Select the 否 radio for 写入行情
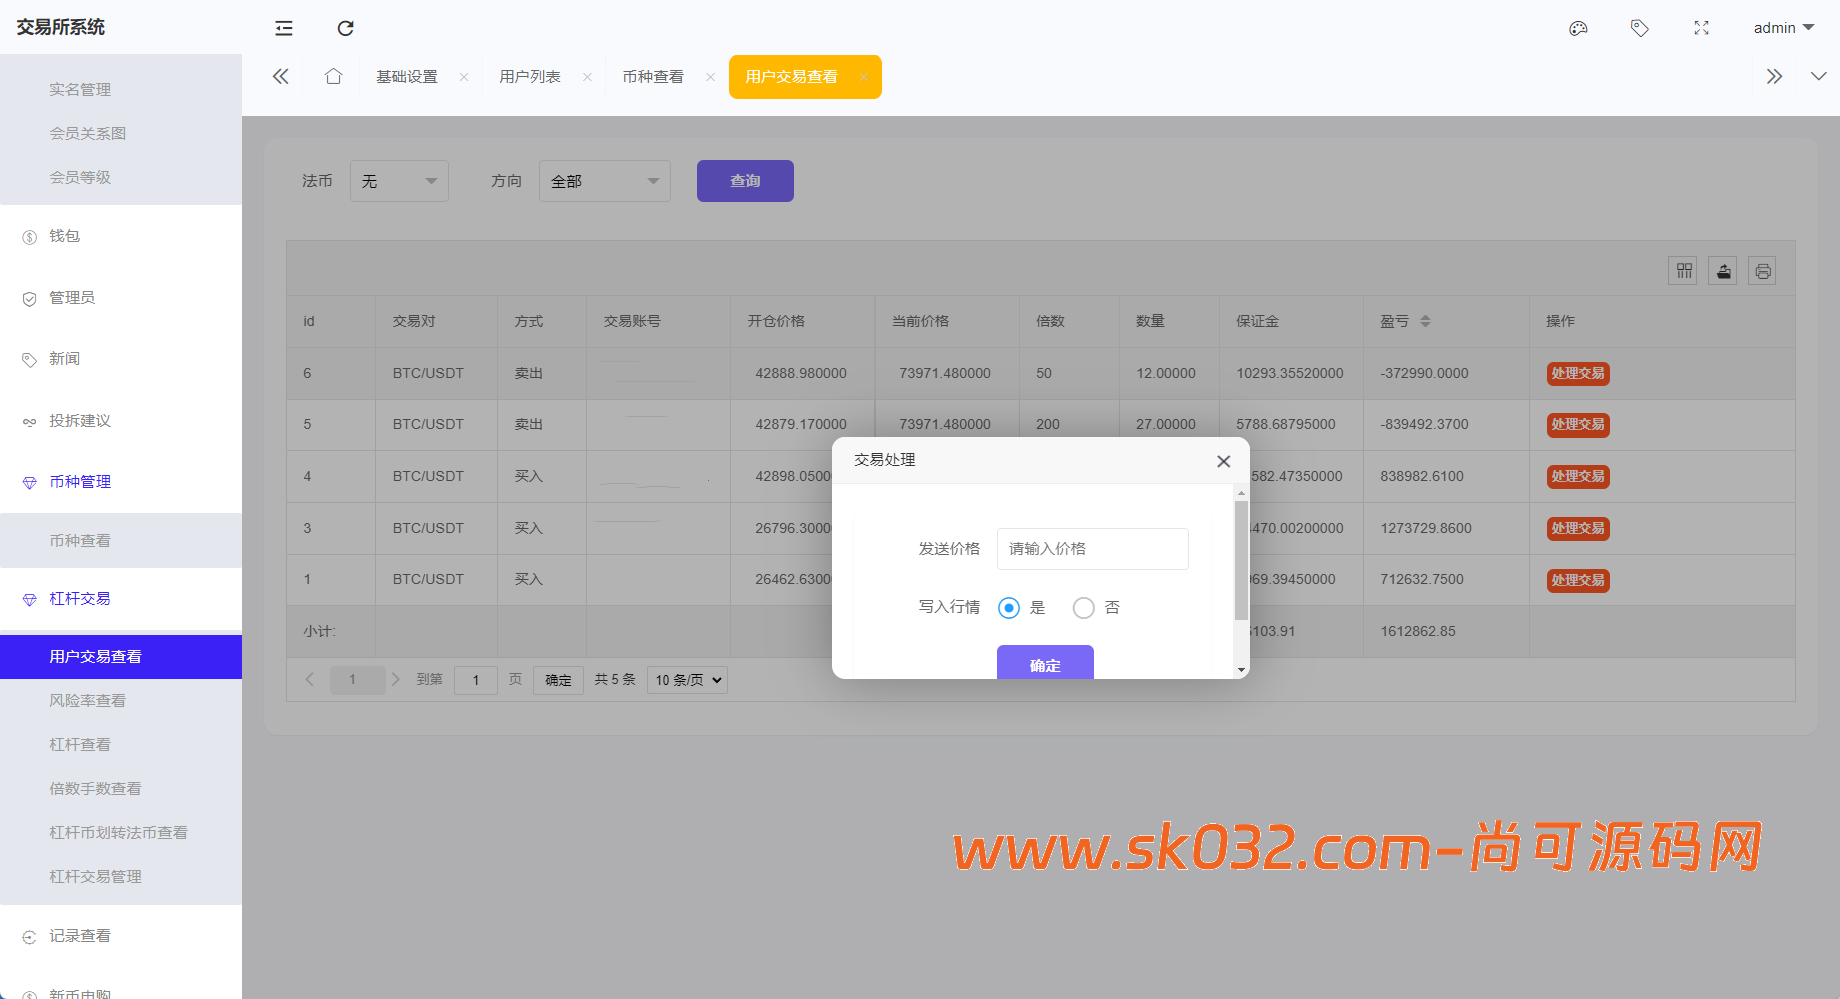This screenshot has width=1840, height=999. (1083, 608)
